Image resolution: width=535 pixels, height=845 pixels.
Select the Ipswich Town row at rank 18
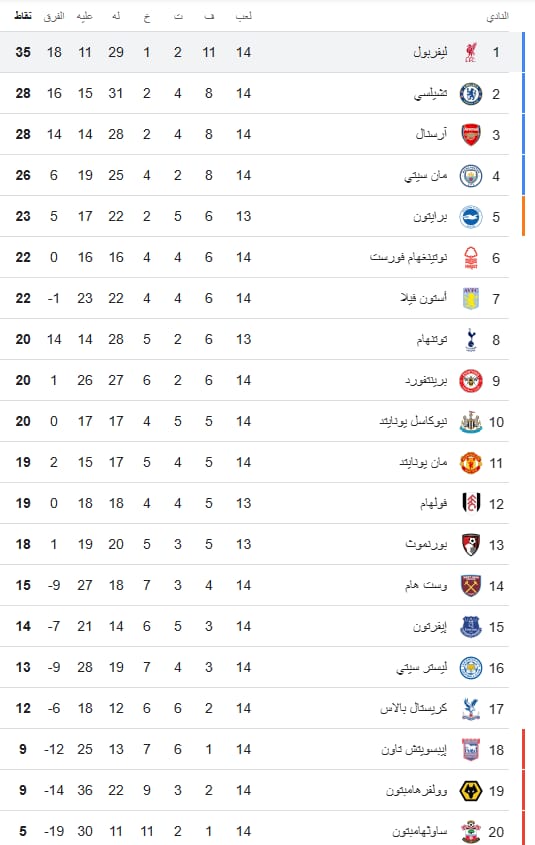coord(254,749)
